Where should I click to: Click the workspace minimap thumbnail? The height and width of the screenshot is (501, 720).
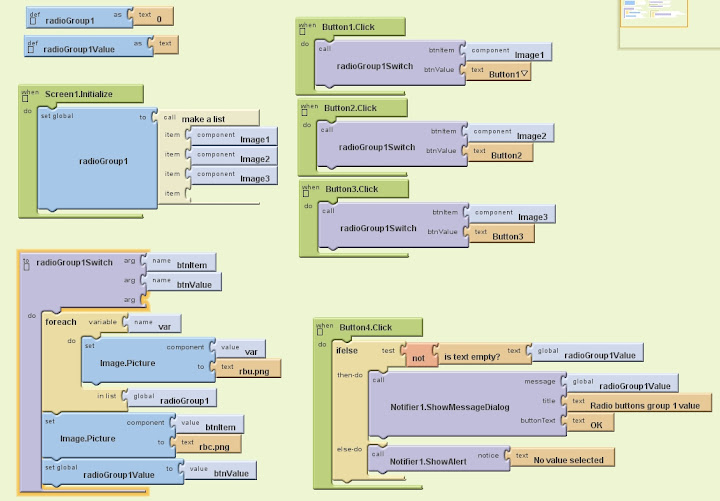click(668, 24)
